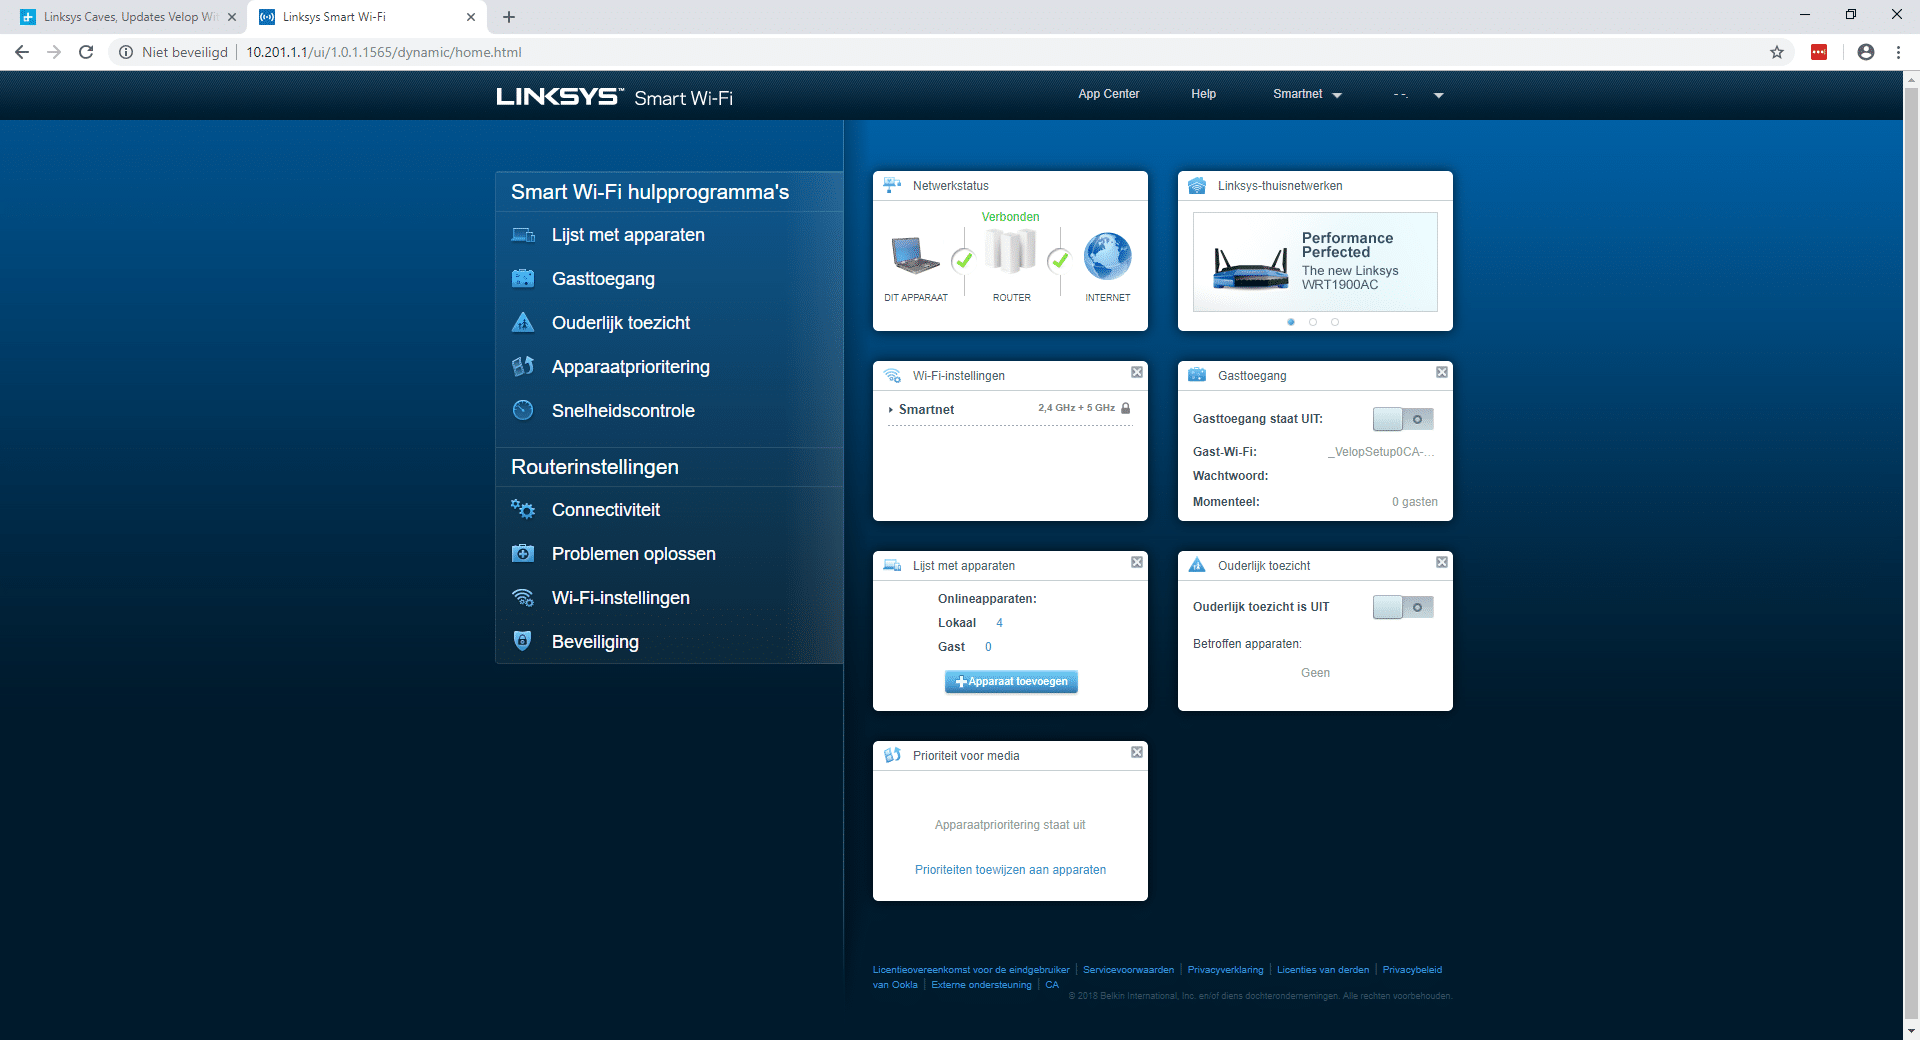The height and width of the screenshot is (1040, 1920).
Task: Click the lock icon beside Smartnet network
Action: tap(1126, 408)
